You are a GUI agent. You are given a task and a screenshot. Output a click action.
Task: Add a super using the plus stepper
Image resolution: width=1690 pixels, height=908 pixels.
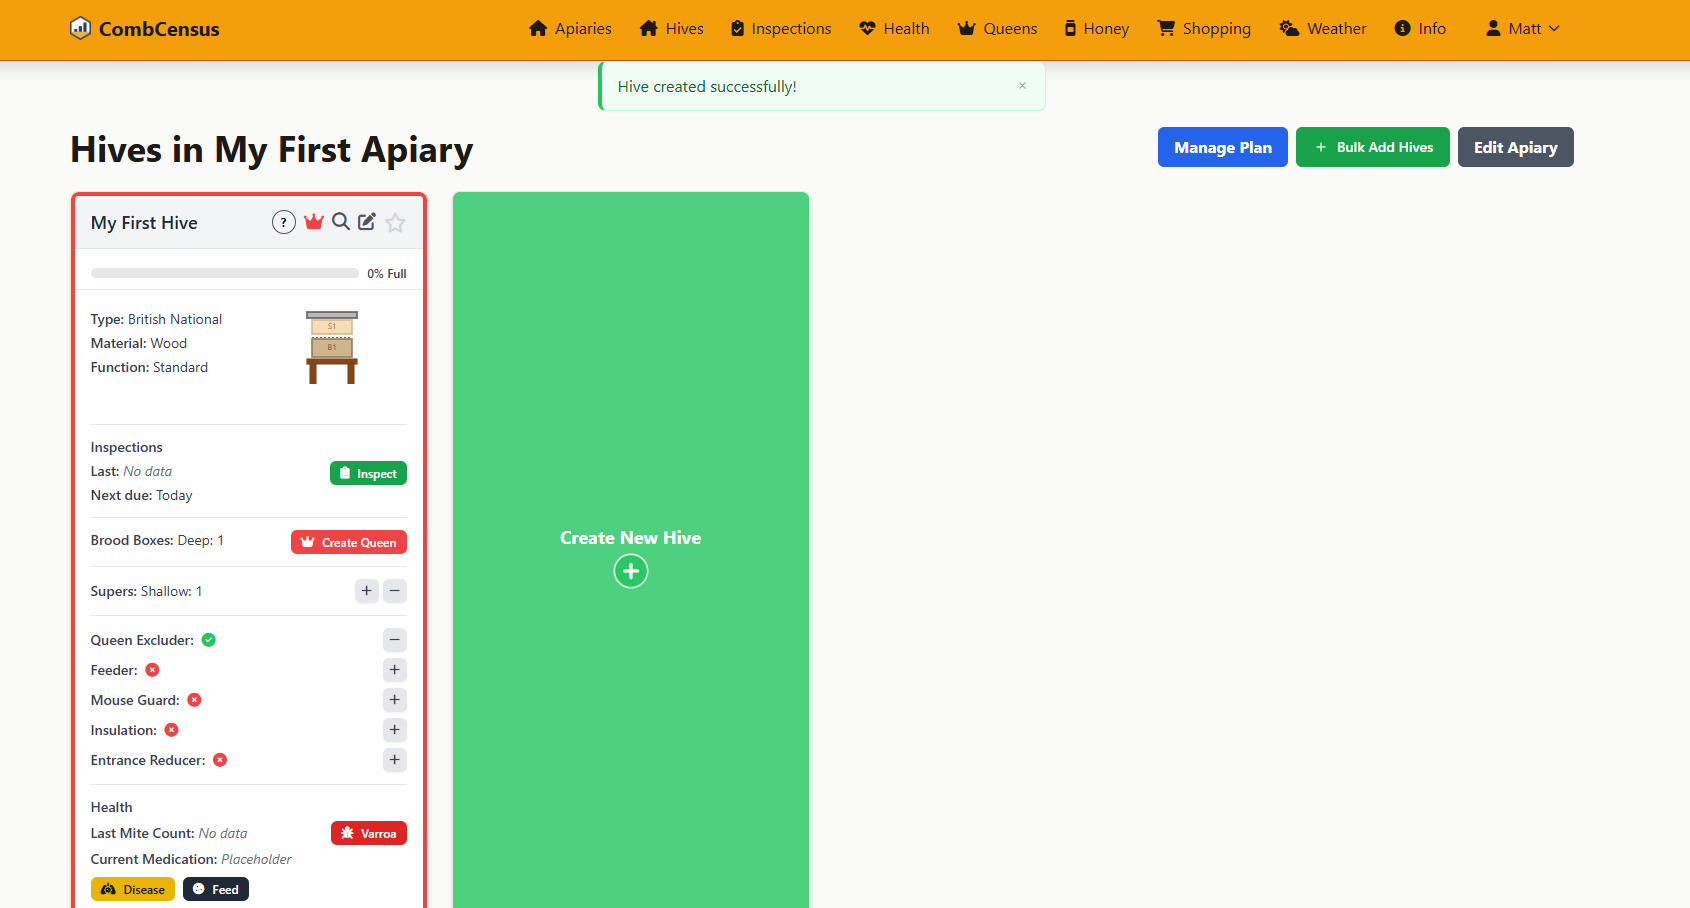pos(366,591)
